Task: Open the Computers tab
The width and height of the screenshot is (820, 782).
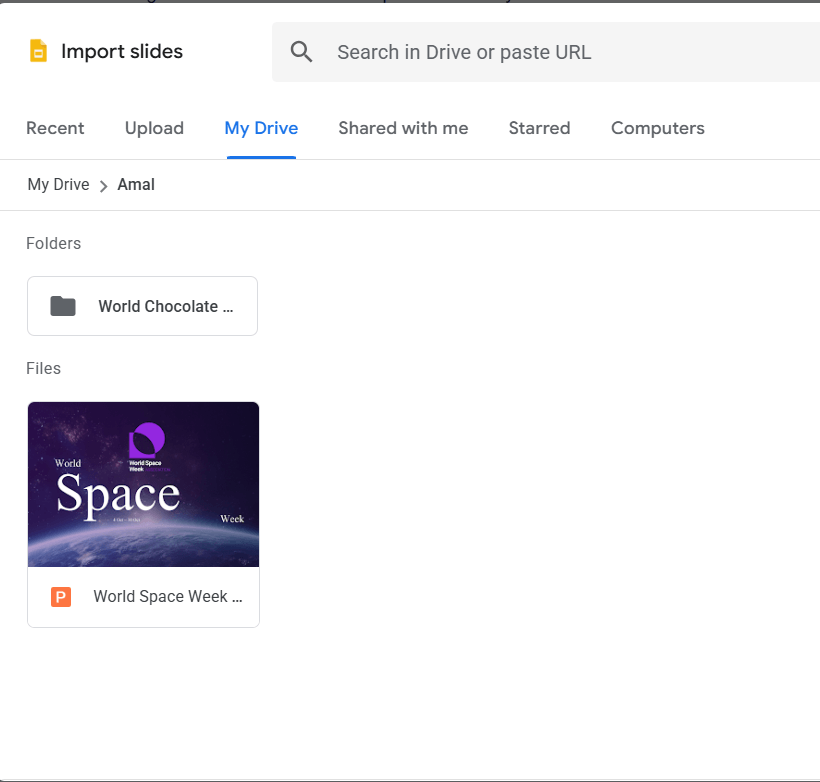Action: click(x=657, y=128)
